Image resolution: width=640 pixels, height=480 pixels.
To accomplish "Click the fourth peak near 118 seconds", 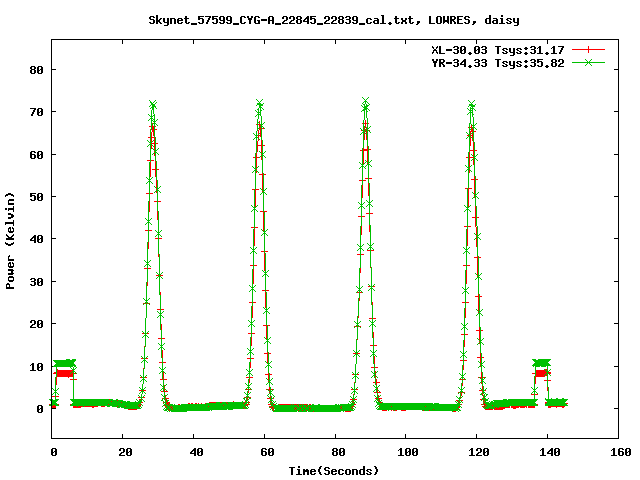I will point(471,104).
